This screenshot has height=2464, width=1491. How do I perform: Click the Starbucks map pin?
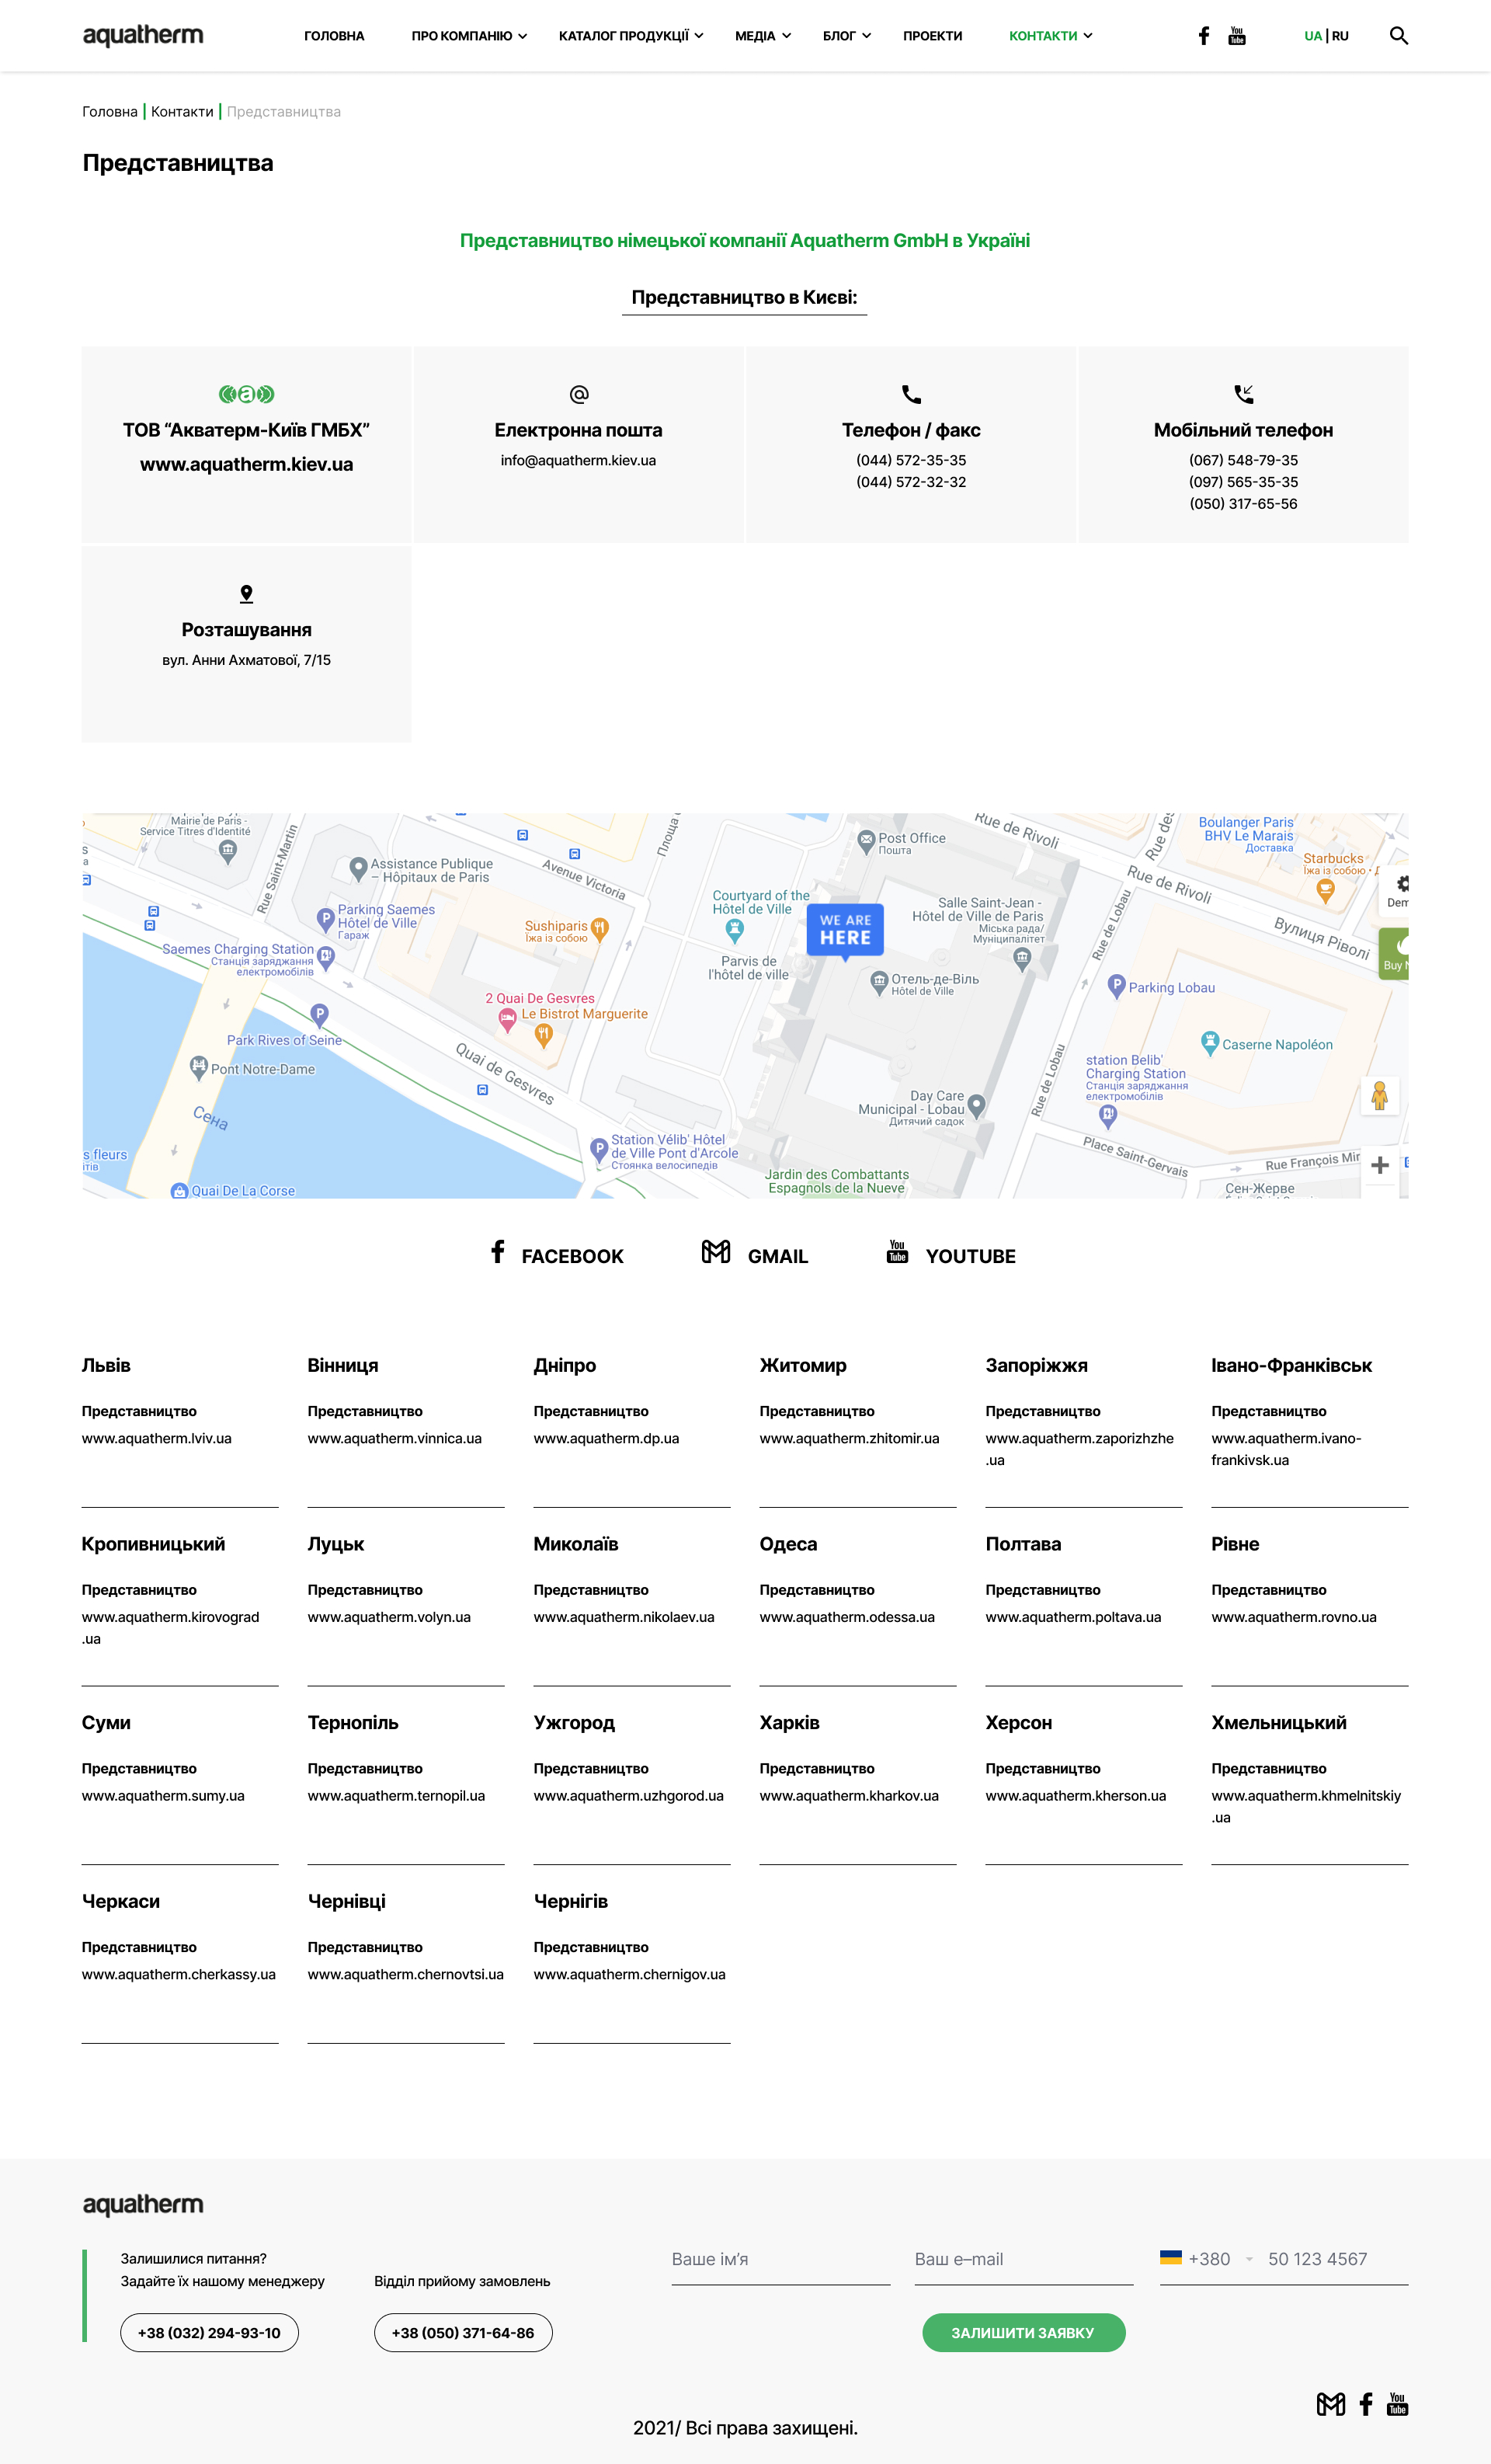click(x=1326, y=891)
